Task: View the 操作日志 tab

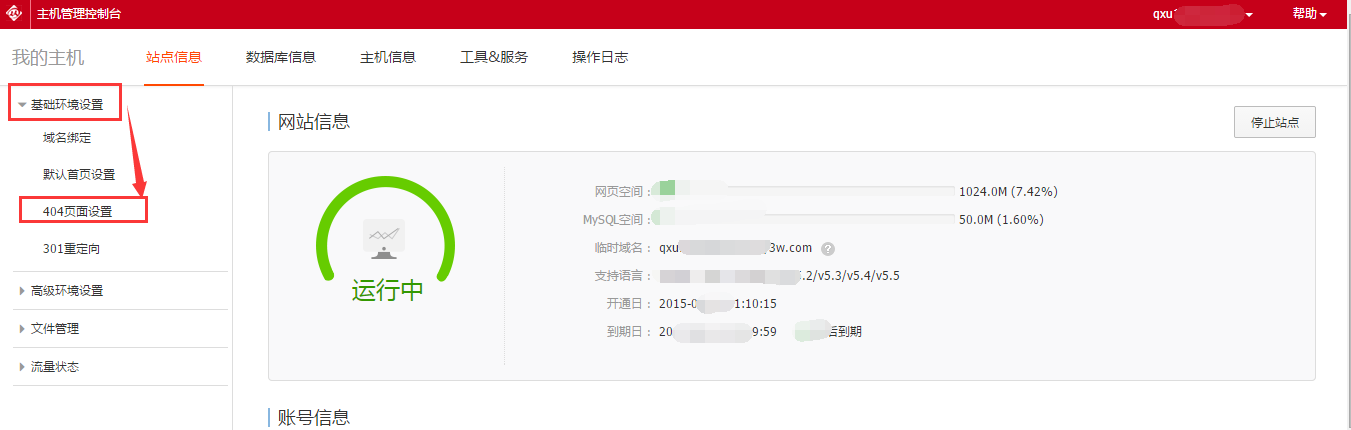Action: click(x=600, y=57)
